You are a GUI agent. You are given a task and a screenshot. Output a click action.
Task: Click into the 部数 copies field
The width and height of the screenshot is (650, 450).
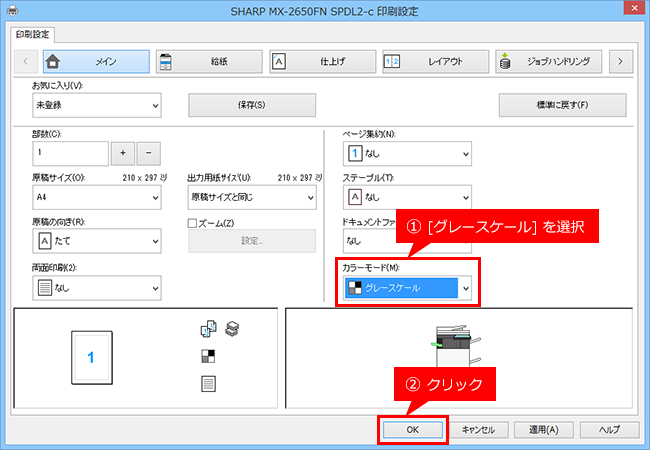tap(70, 153)
